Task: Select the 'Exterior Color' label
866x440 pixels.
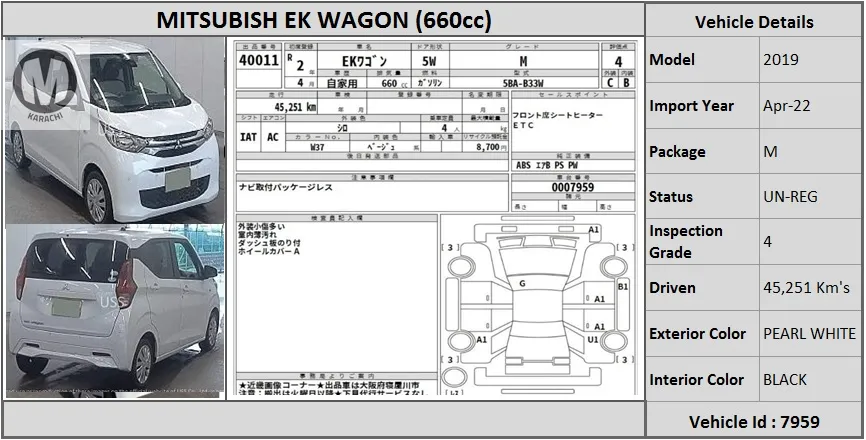Action: point(698,333)
